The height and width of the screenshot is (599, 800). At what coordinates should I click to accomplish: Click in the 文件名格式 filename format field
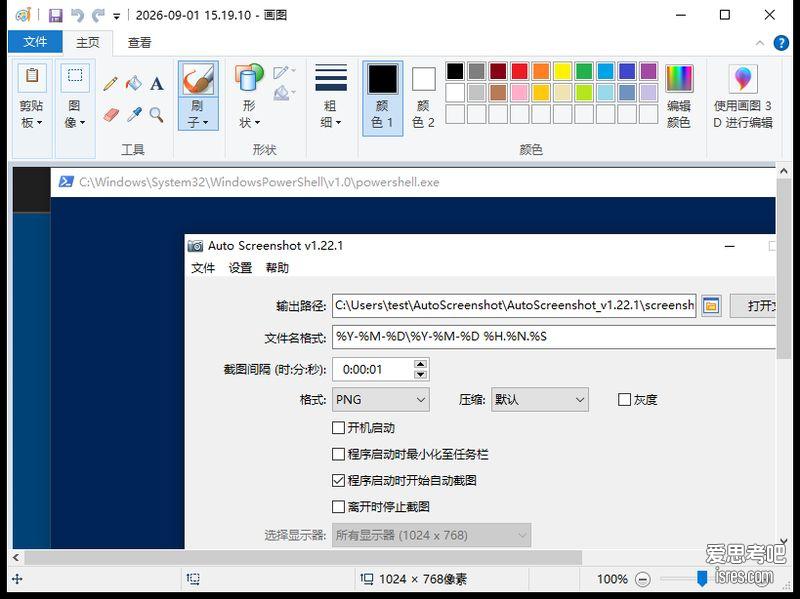[554, 337]
